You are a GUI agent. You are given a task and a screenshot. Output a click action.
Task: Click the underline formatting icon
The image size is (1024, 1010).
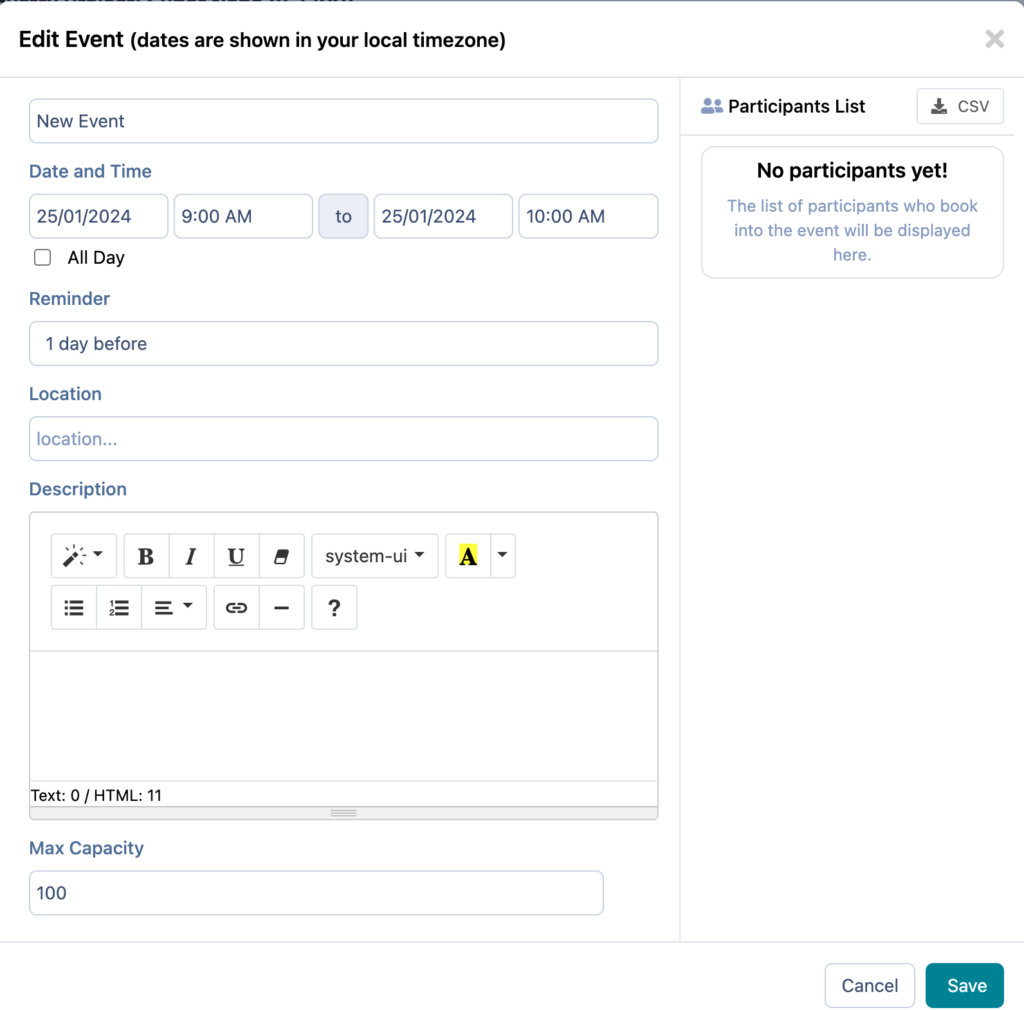click(x=236, y=556)
